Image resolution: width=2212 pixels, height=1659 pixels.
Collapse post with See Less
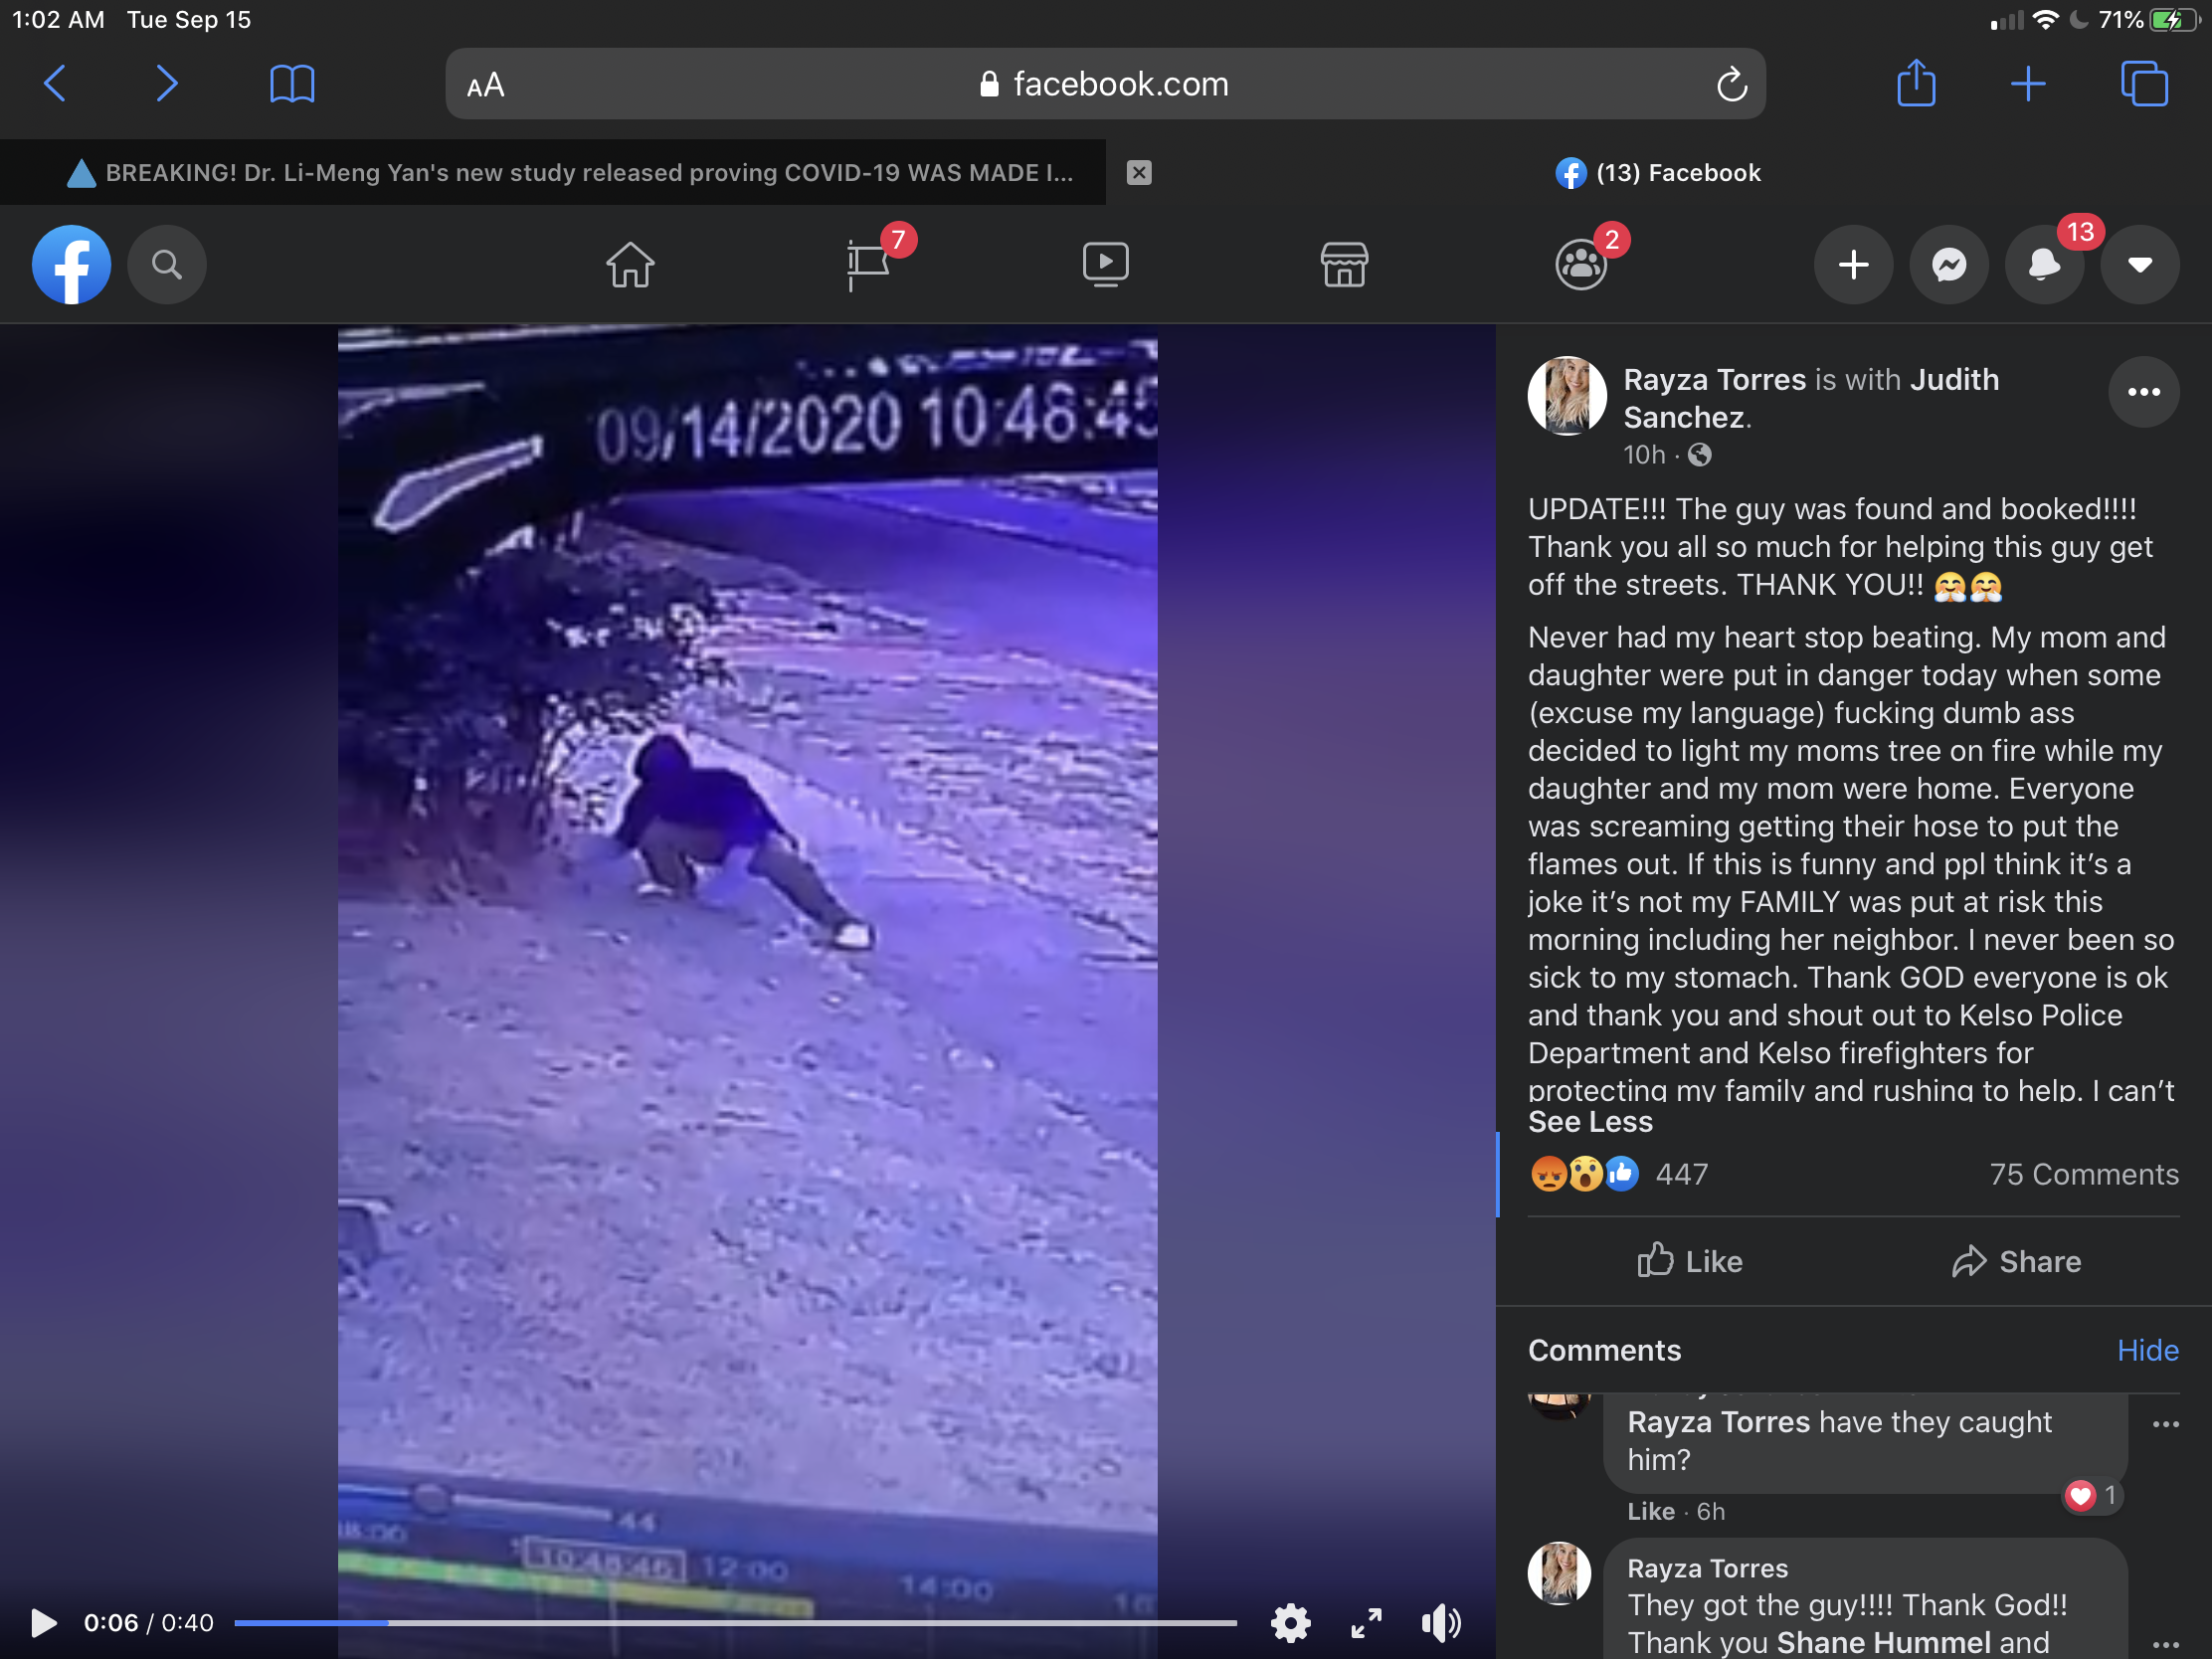click(x=1590, y=1122)
